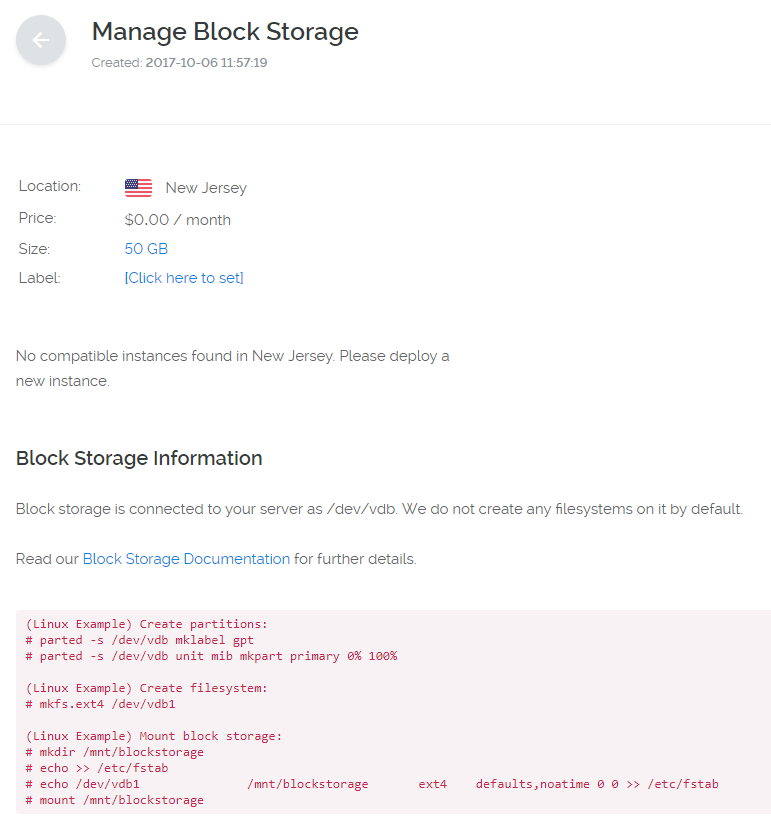Click the 'mkdir /mnt/blockstorage' command line
771x834 pixels.
coord(115,752)
